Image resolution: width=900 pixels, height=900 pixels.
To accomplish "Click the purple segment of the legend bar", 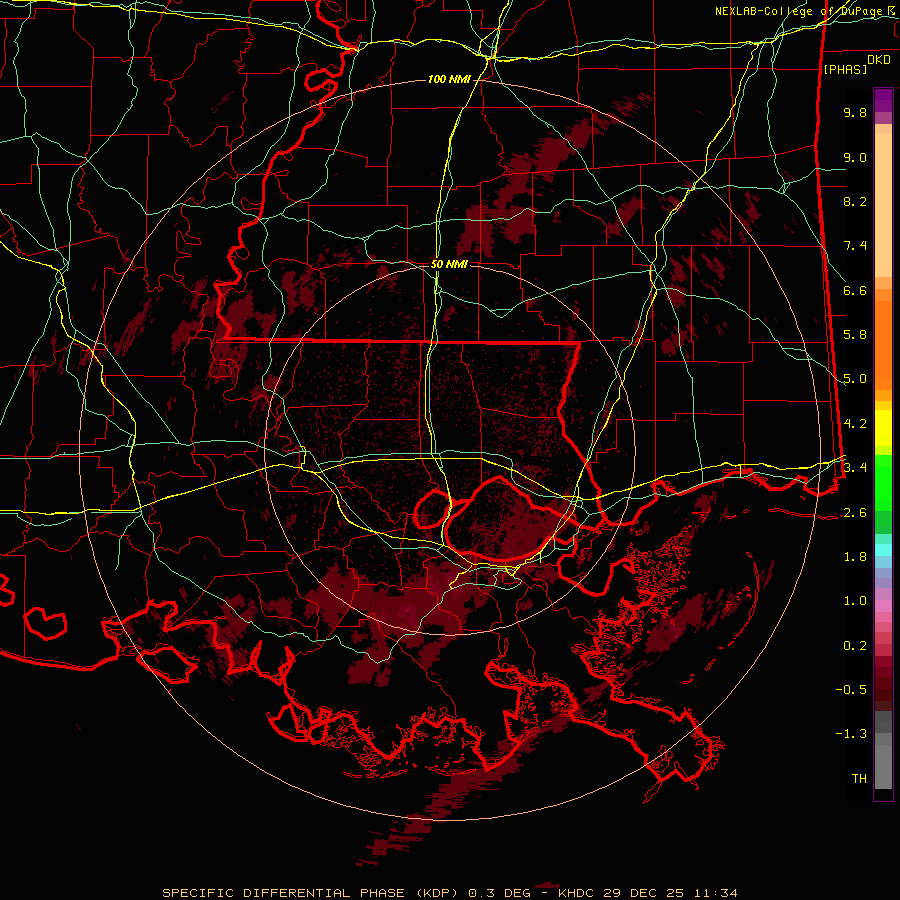I will (x=883, y=102).
